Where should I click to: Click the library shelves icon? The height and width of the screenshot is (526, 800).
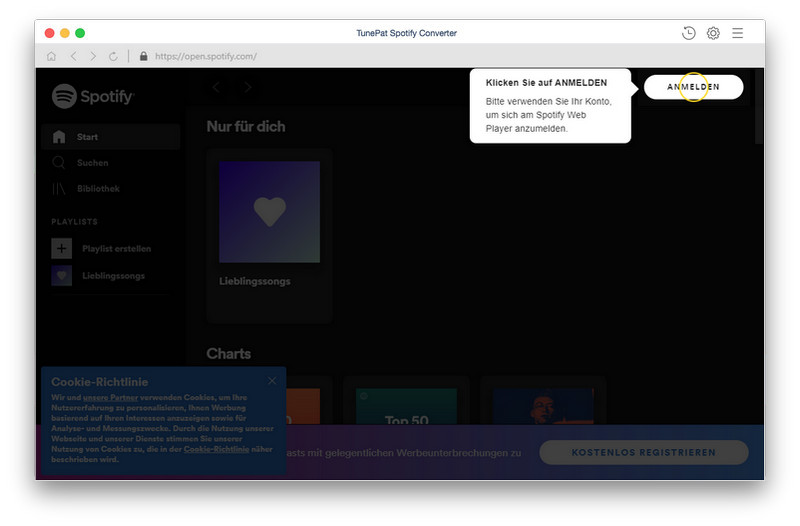tap(59, 189)
